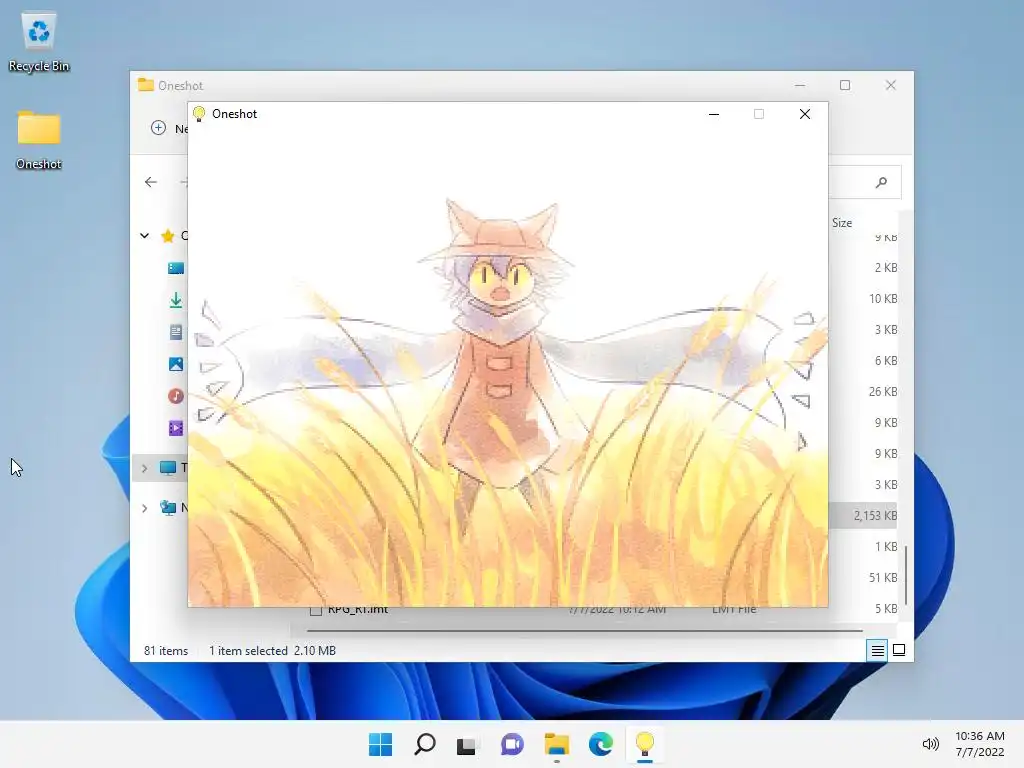Click the Niko artwork in Oneshot window
This screenshot has width=1024, height=768.
coord(507,366)
